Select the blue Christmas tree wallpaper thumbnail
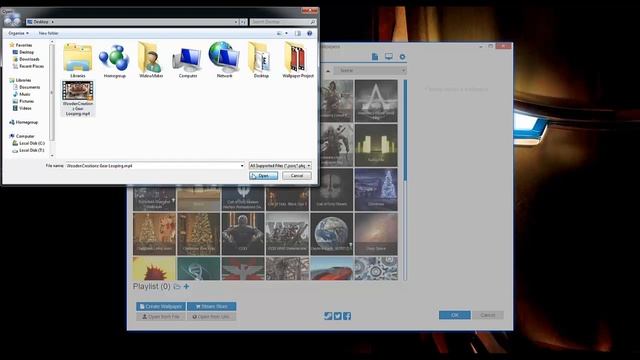 click(376, 189)
